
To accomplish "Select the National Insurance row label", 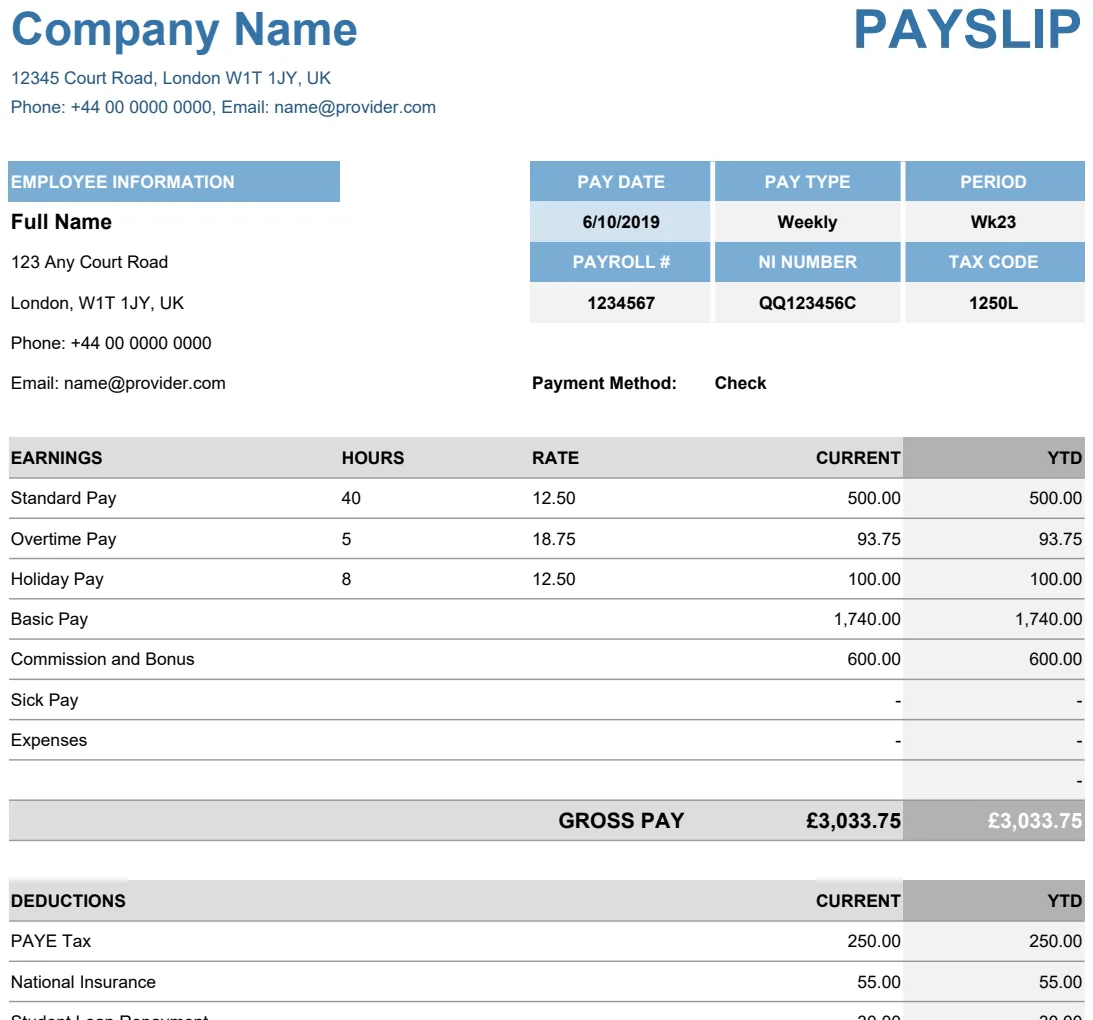I will [83, 982].
